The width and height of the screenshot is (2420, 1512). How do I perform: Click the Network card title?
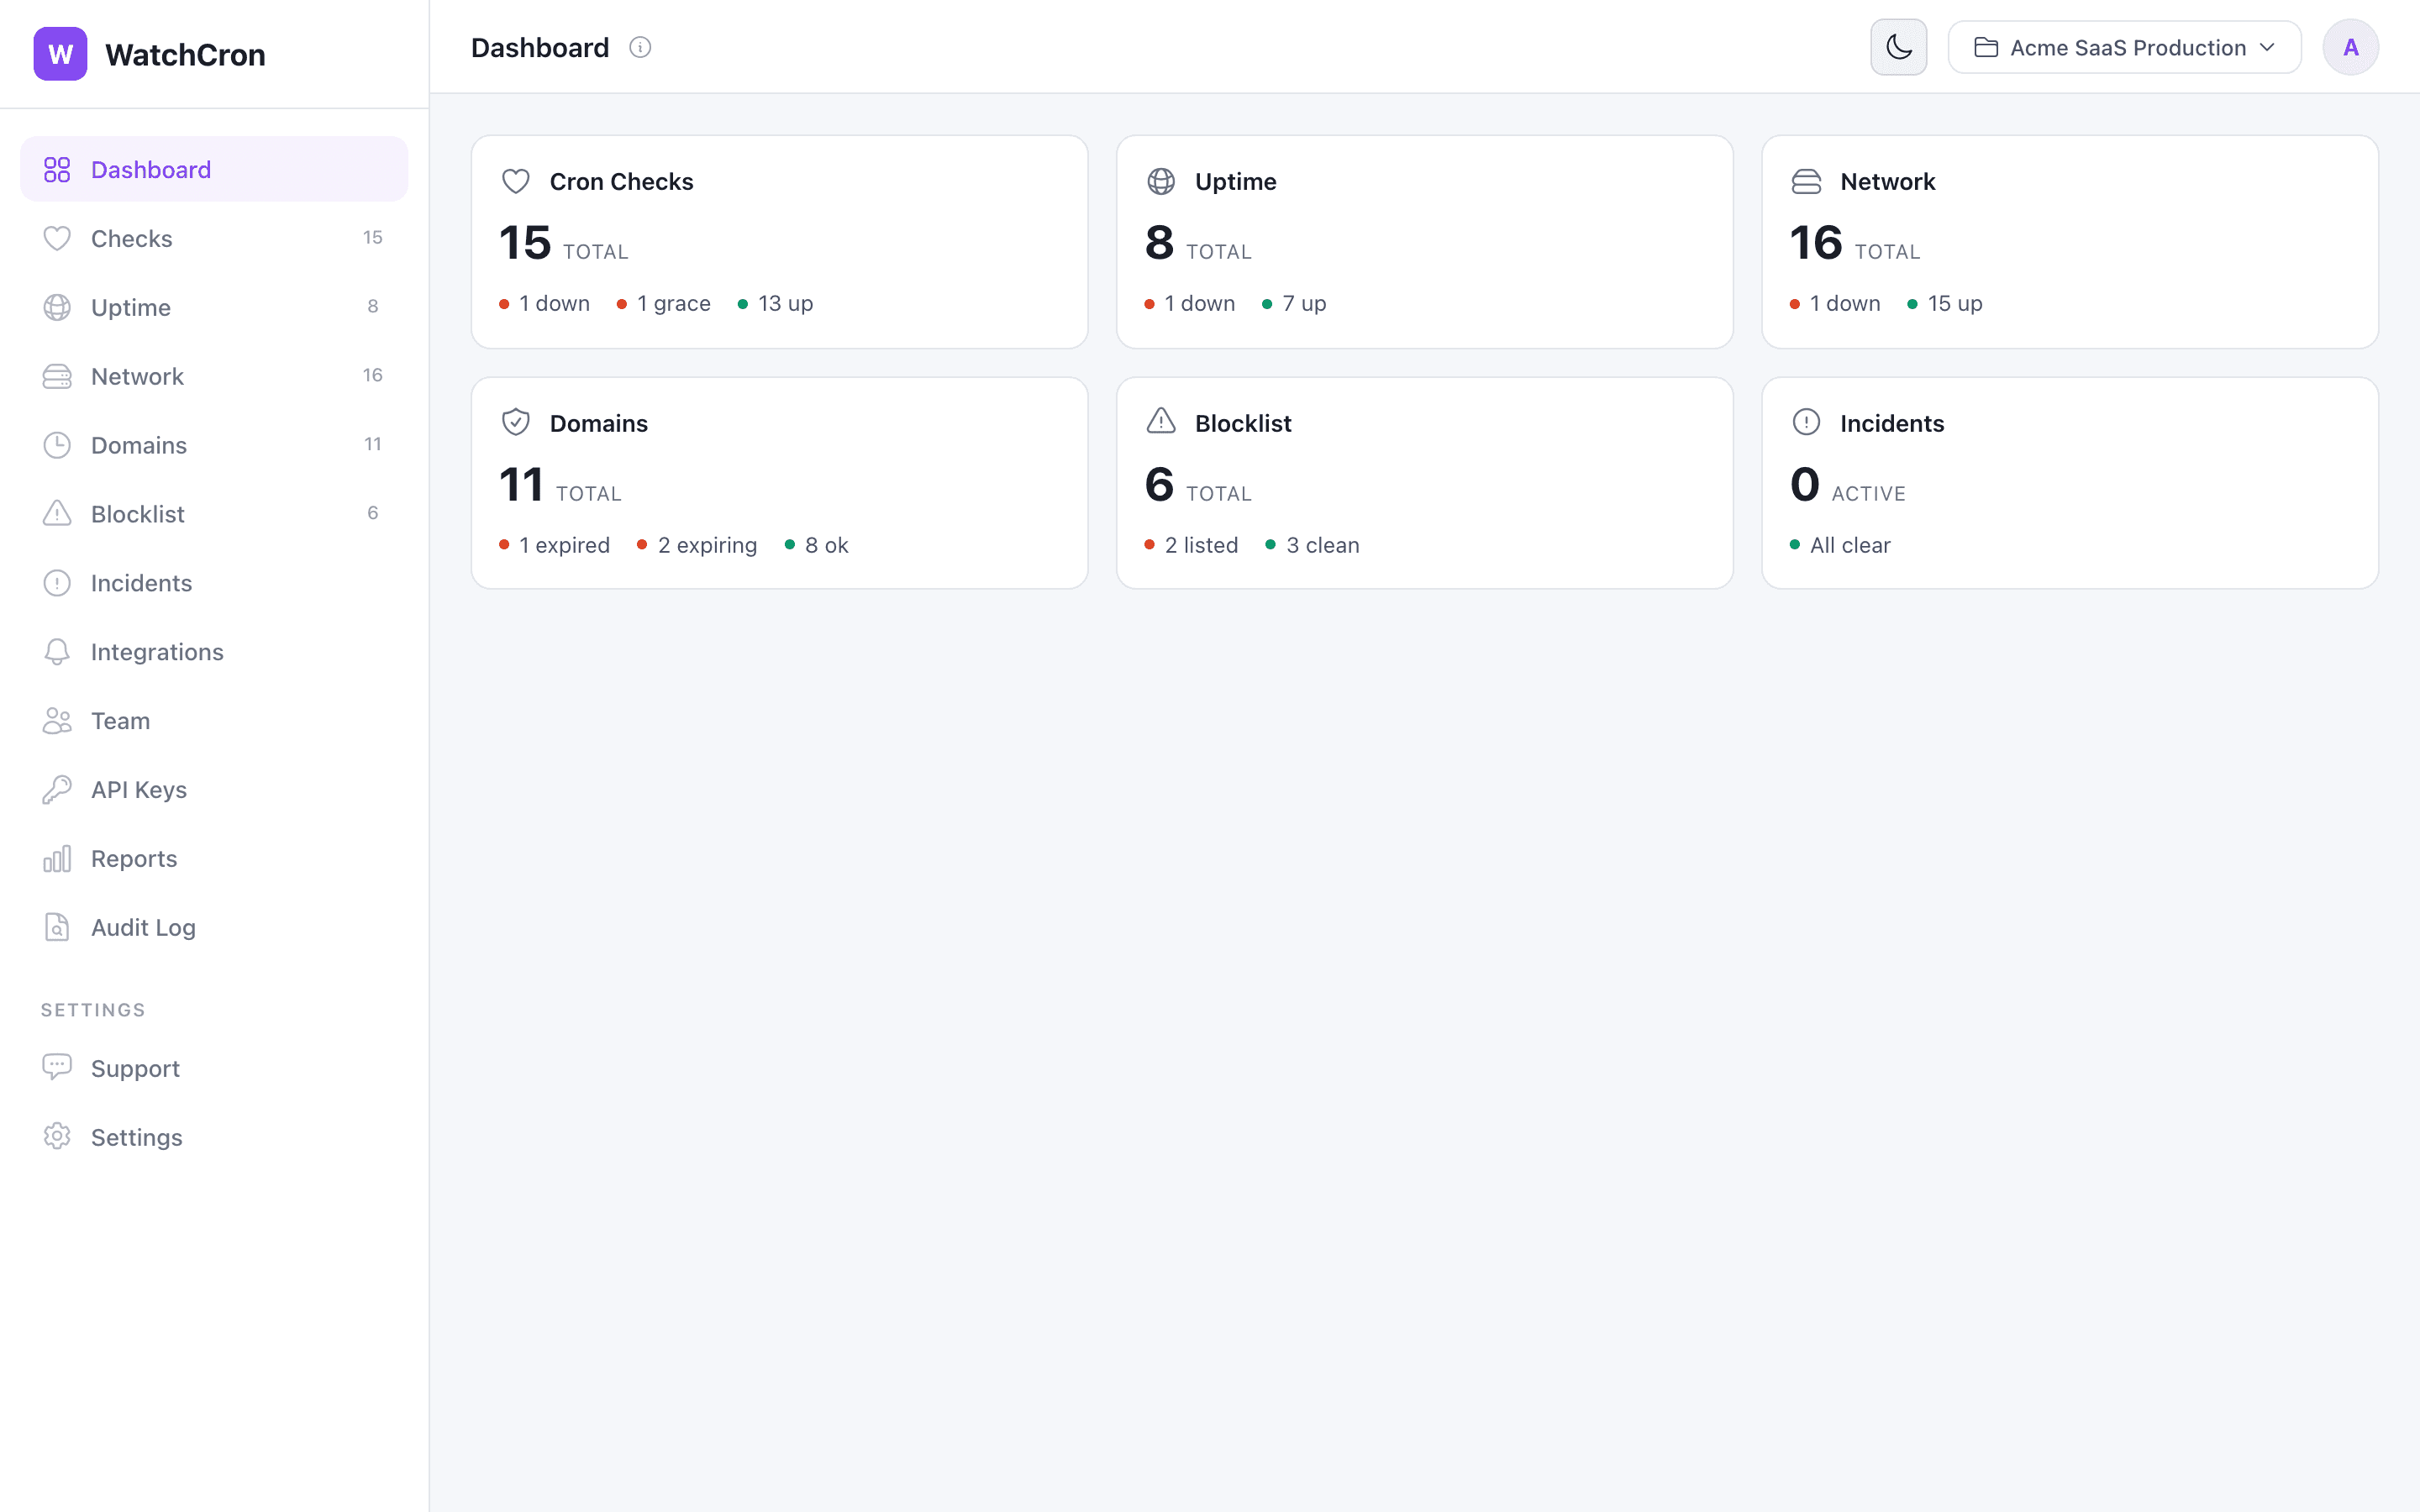(x=1887, y=182)
